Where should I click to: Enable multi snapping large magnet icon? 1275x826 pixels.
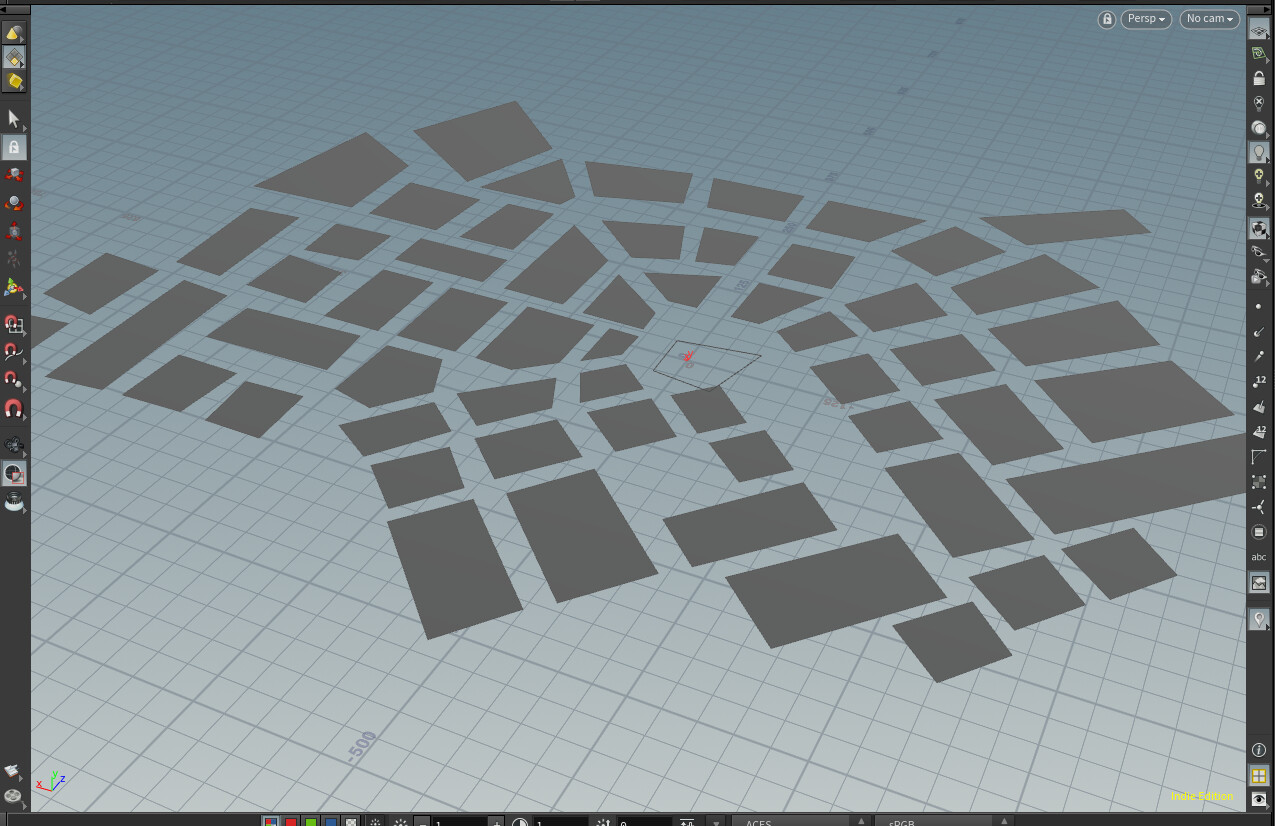coord(14,409)
